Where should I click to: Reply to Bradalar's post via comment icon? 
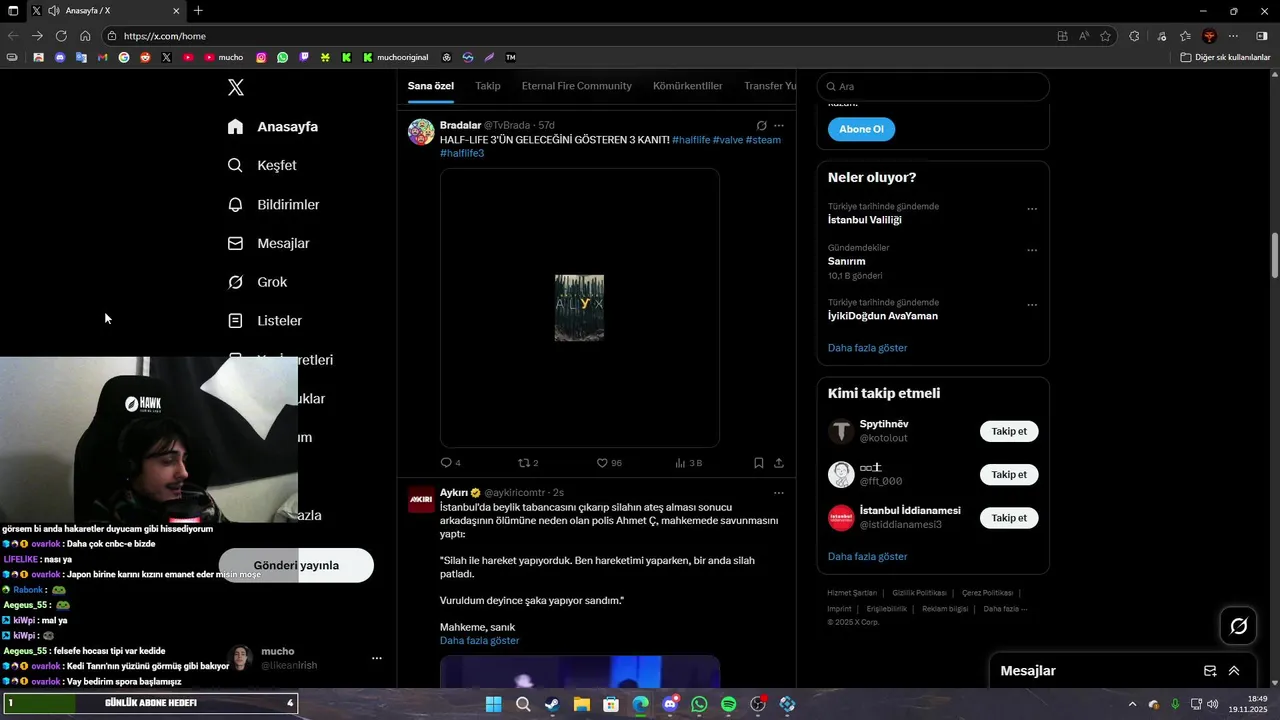click(x=446, y=463)
